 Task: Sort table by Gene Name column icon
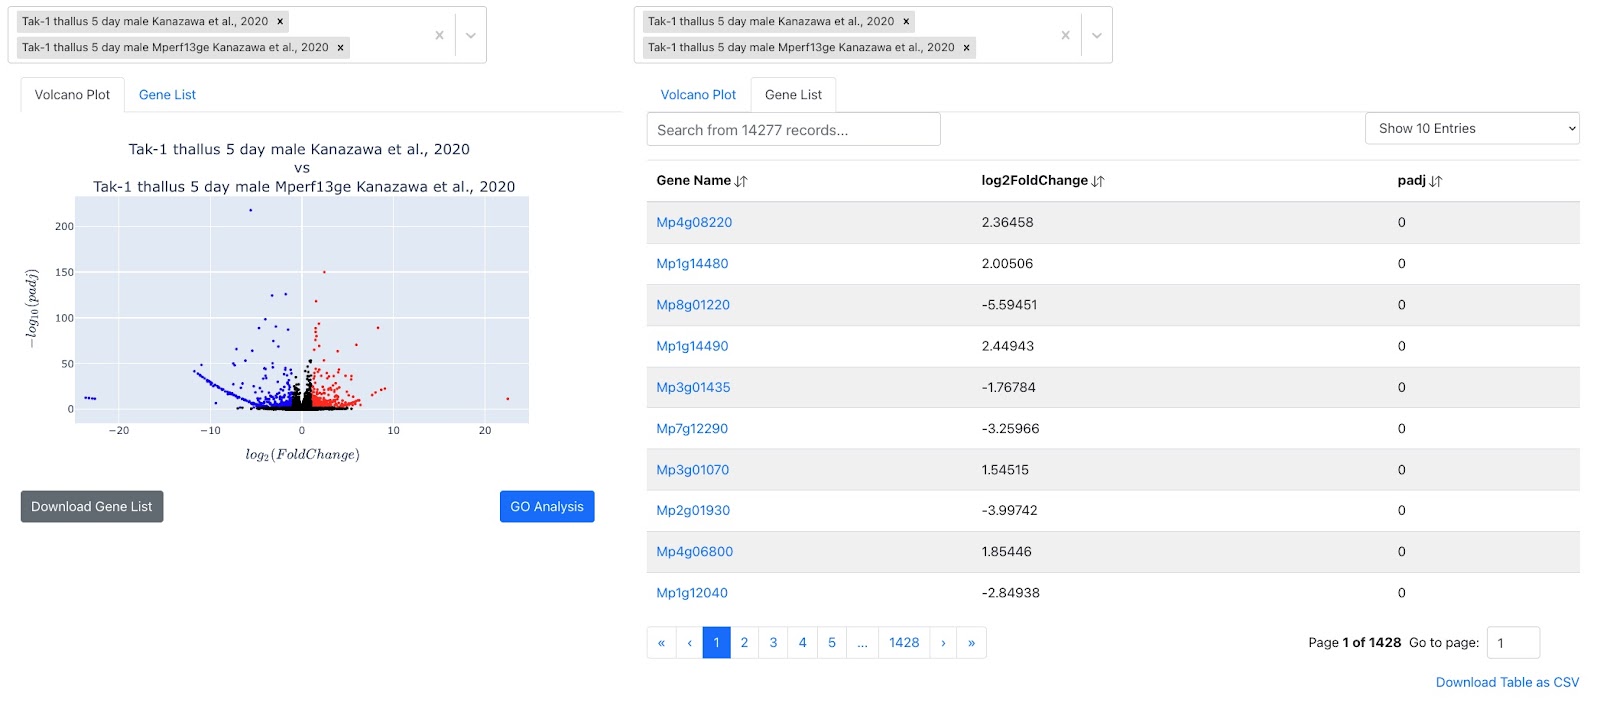741,181
